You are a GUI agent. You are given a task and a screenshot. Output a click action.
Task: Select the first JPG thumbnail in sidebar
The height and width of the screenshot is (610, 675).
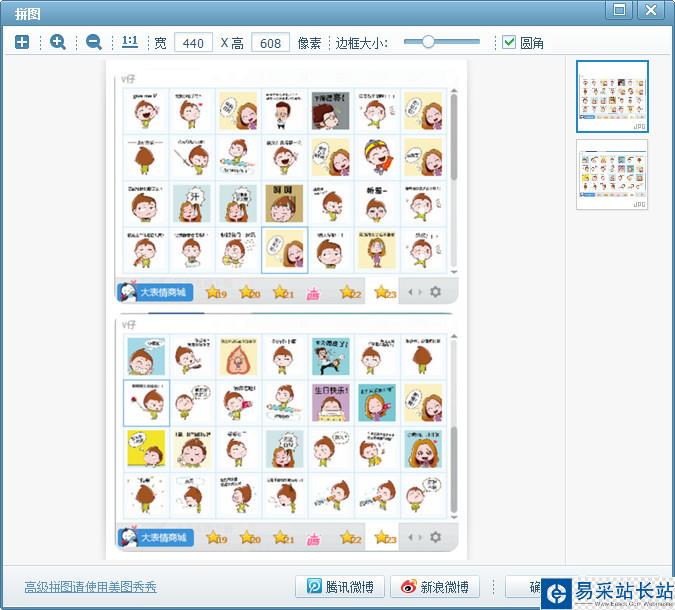(612, 96)
